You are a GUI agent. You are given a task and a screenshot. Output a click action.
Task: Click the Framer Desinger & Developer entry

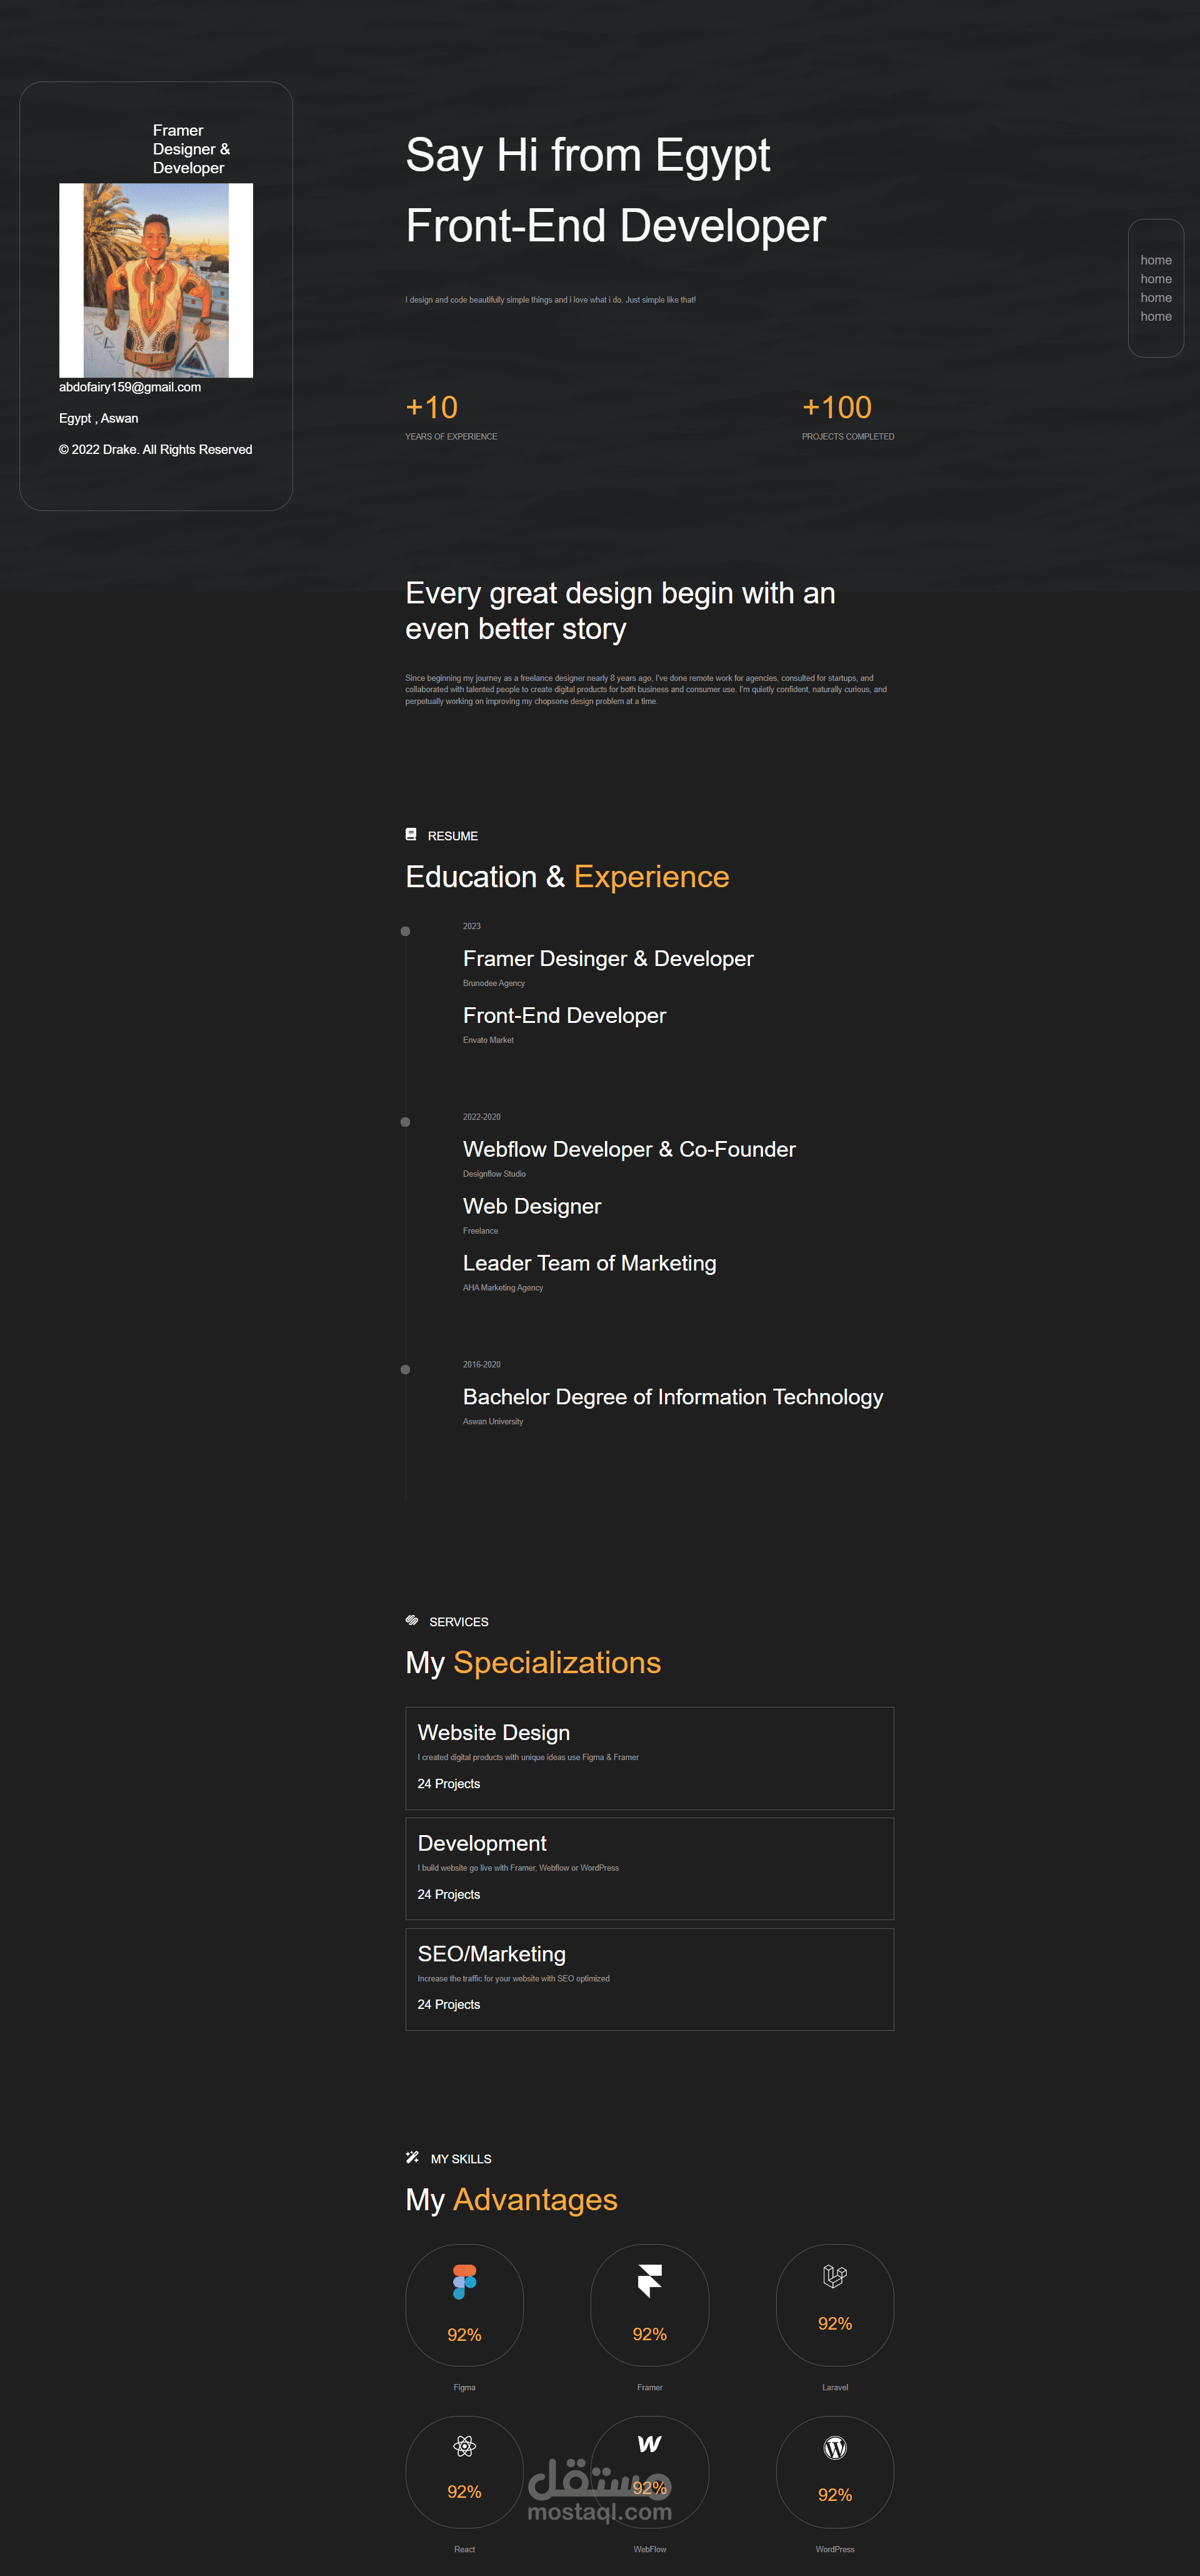(x=608, y=958)
